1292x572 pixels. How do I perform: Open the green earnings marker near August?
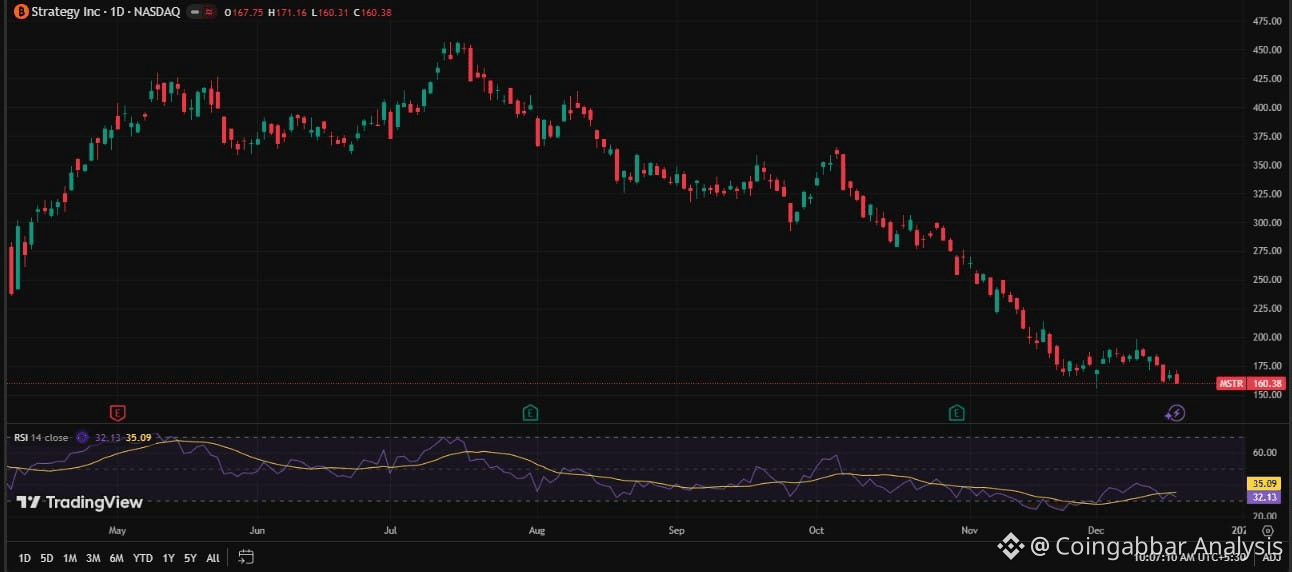coord(530,412)
